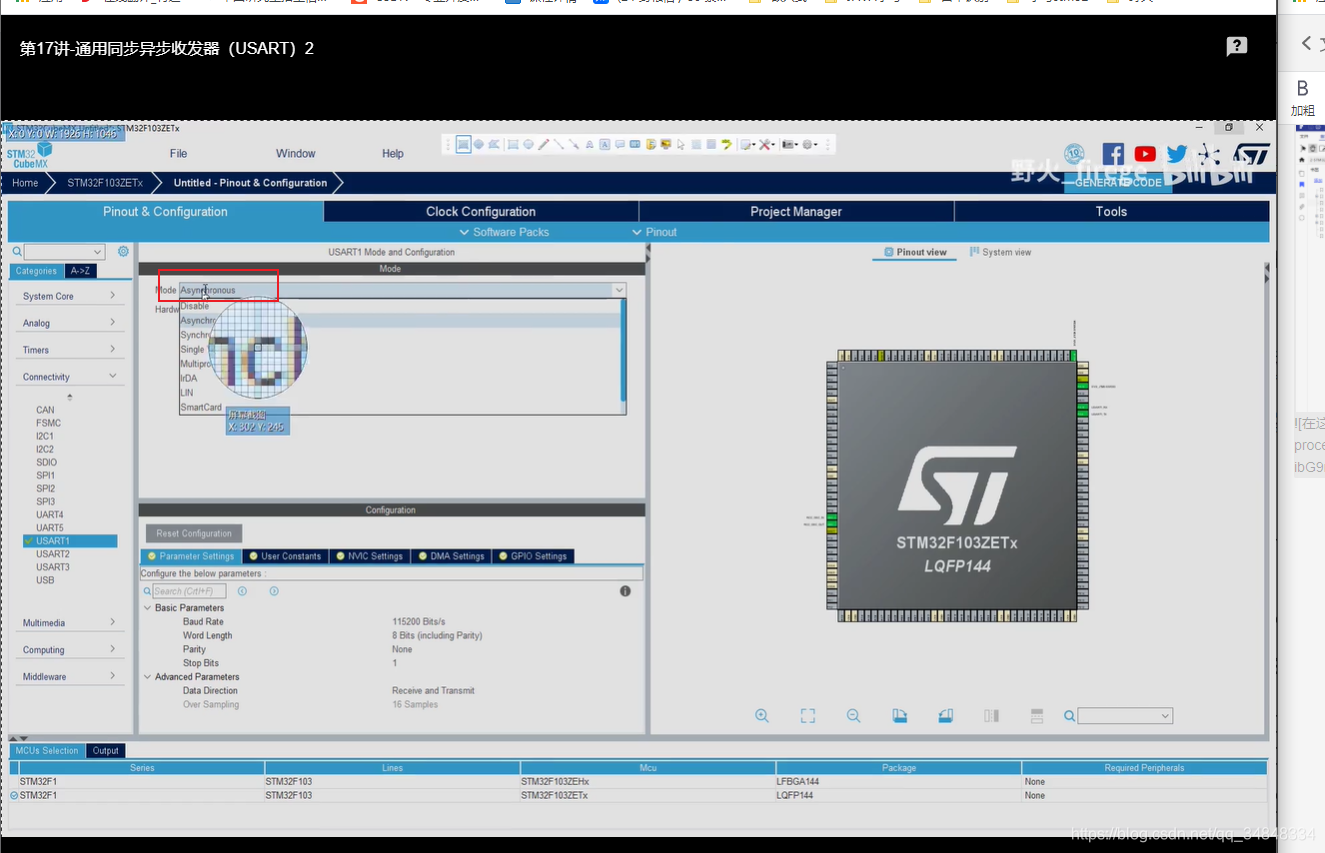Screen dimensions: 1325x853
Task: Click Reset Configuration button
Action: click(194, 534)
